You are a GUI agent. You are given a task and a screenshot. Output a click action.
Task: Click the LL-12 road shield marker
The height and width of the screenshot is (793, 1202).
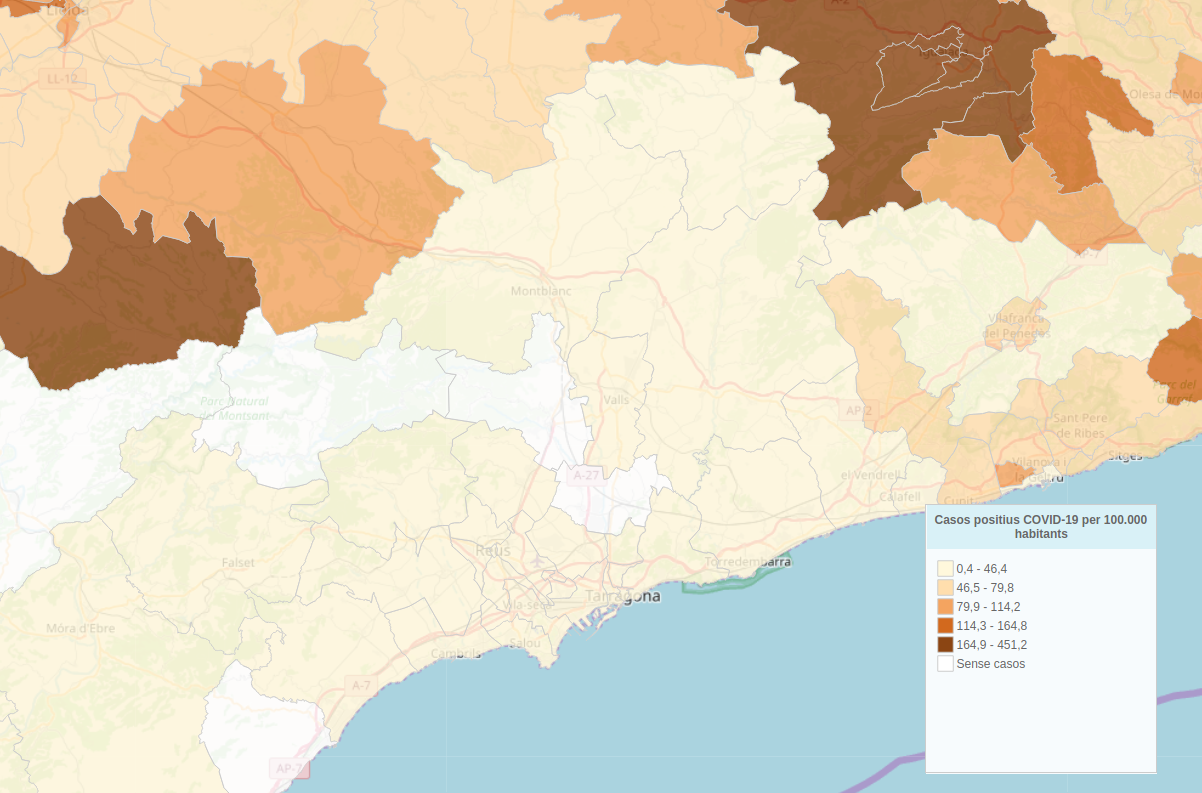pyautogui.click(x=61, y=77)
